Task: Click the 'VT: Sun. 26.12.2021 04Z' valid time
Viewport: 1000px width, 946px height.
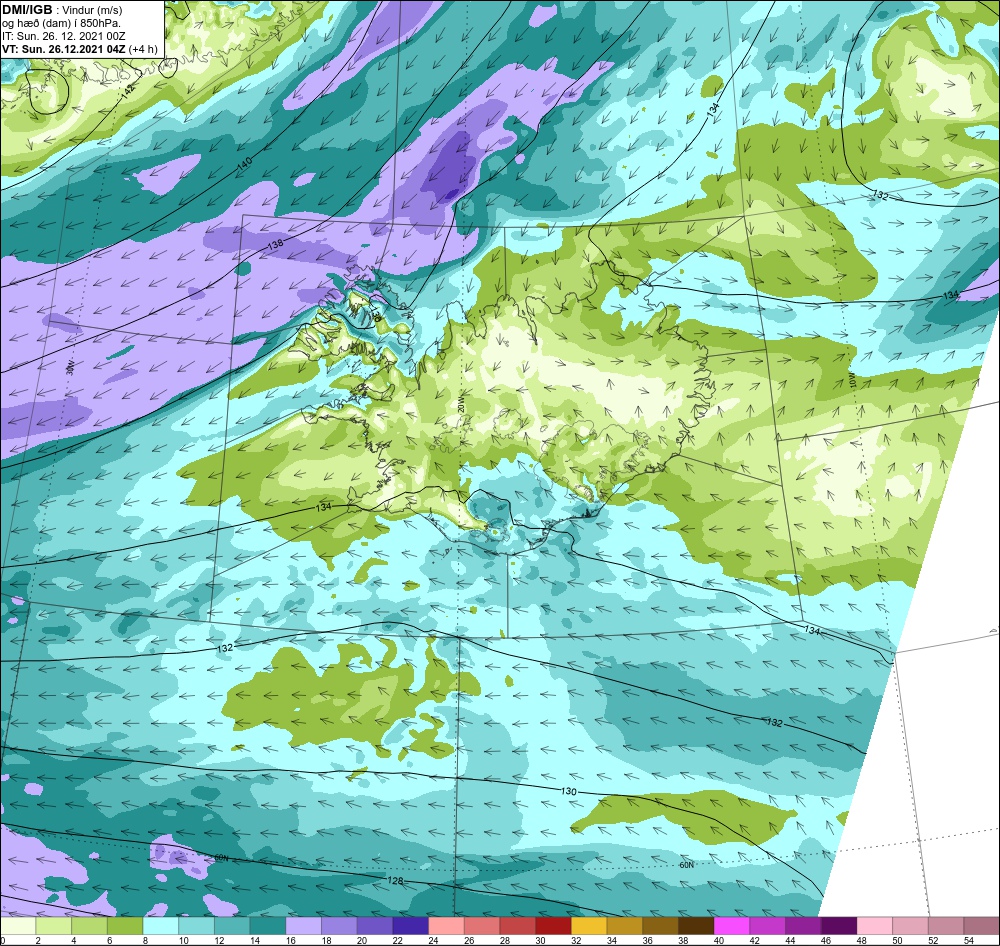Action: (x=64, y=49)
